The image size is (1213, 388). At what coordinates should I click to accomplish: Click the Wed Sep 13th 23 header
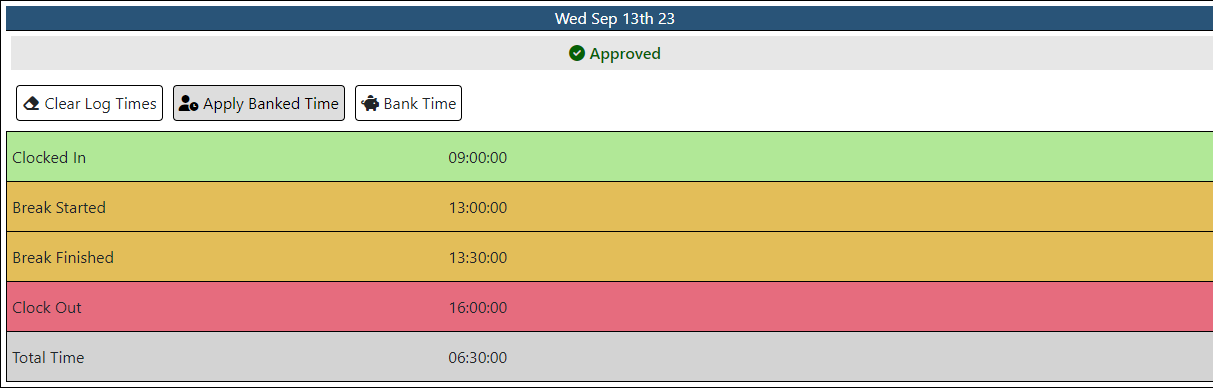click(614, 18)
